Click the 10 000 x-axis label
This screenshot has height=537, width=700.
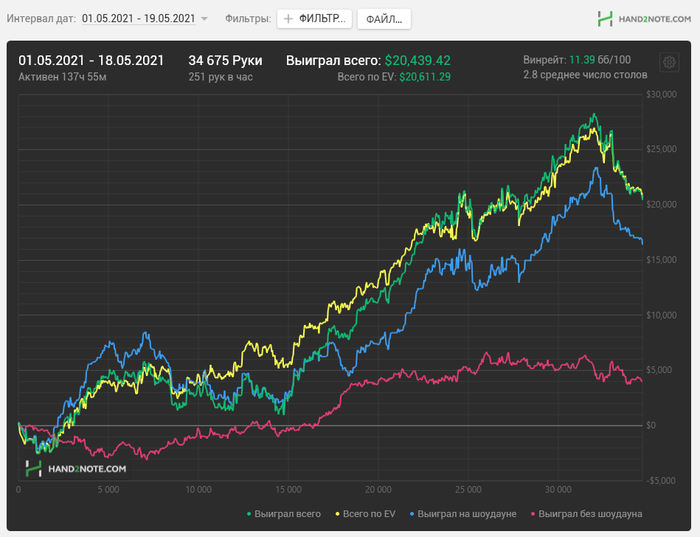pos(198,490)
